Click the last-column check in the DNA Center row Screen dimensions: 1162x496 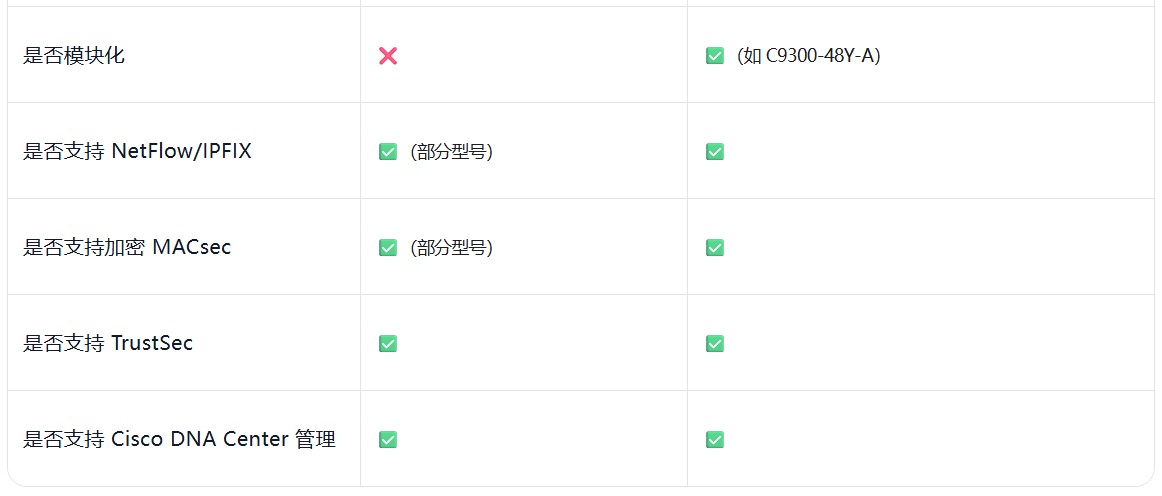click(715, 440)
